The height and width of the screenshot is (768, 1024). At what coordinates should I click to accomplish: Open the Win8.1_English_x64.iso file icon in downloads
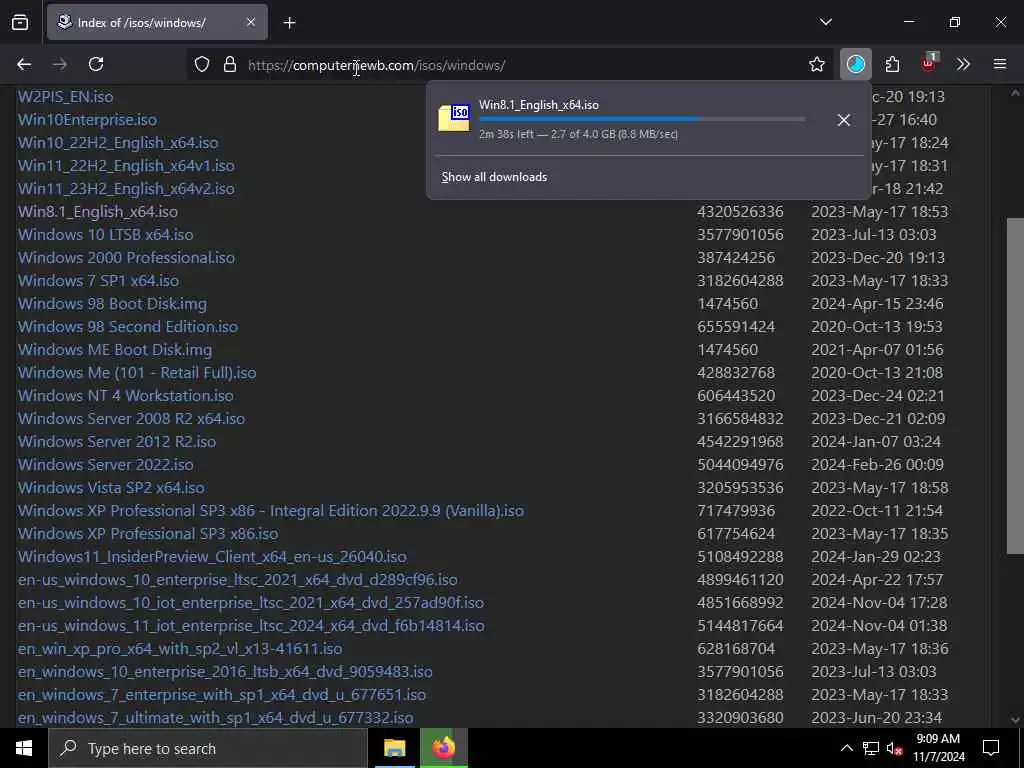click(454, 118)
